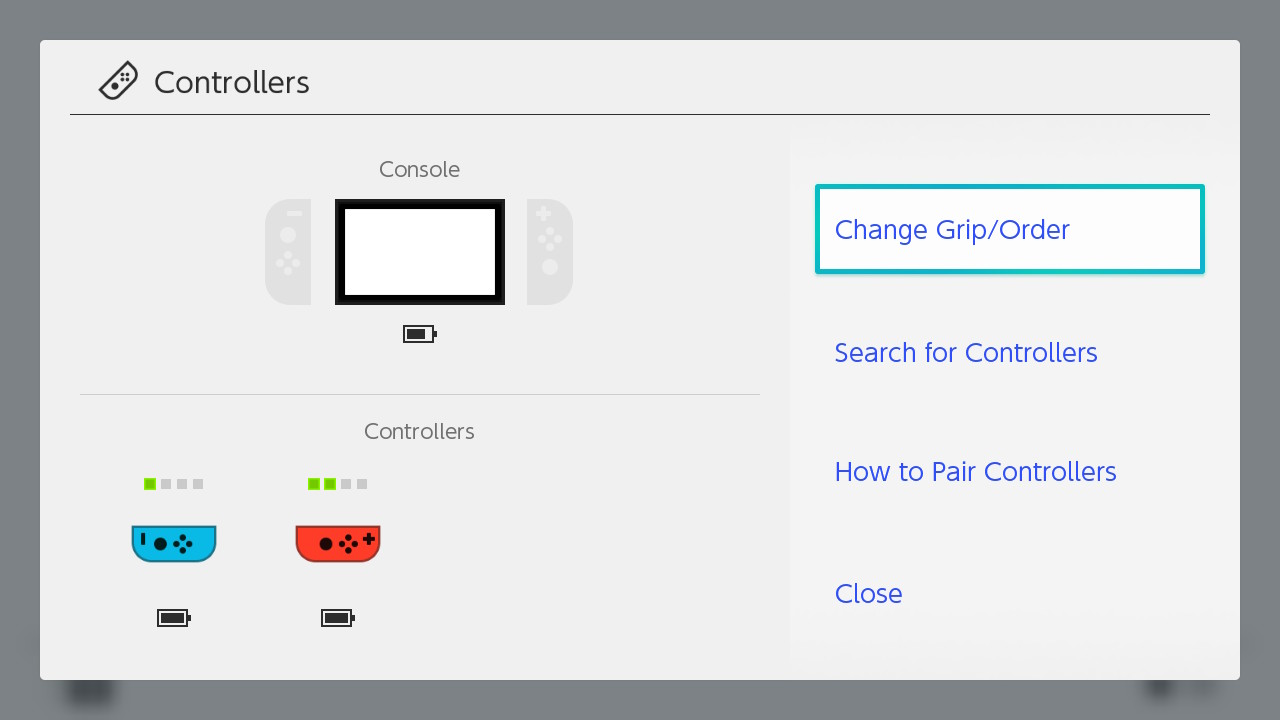
Task: Open How to Pair Controllers
Action: (x=975, y=472)
